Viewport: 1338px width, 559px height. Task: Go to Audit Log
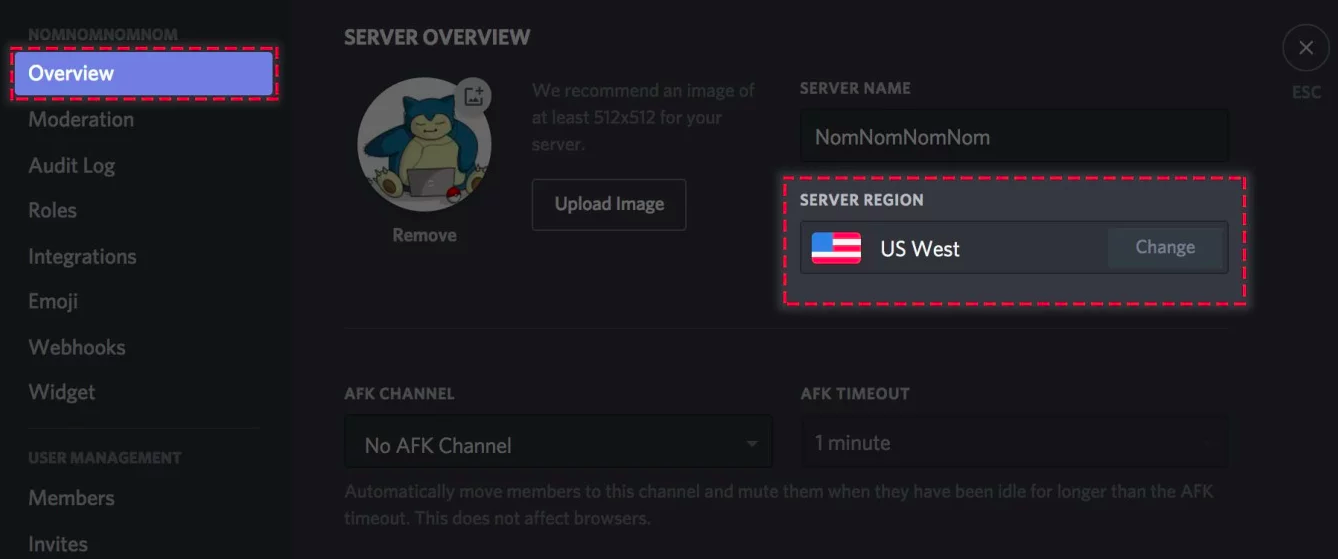71,165
